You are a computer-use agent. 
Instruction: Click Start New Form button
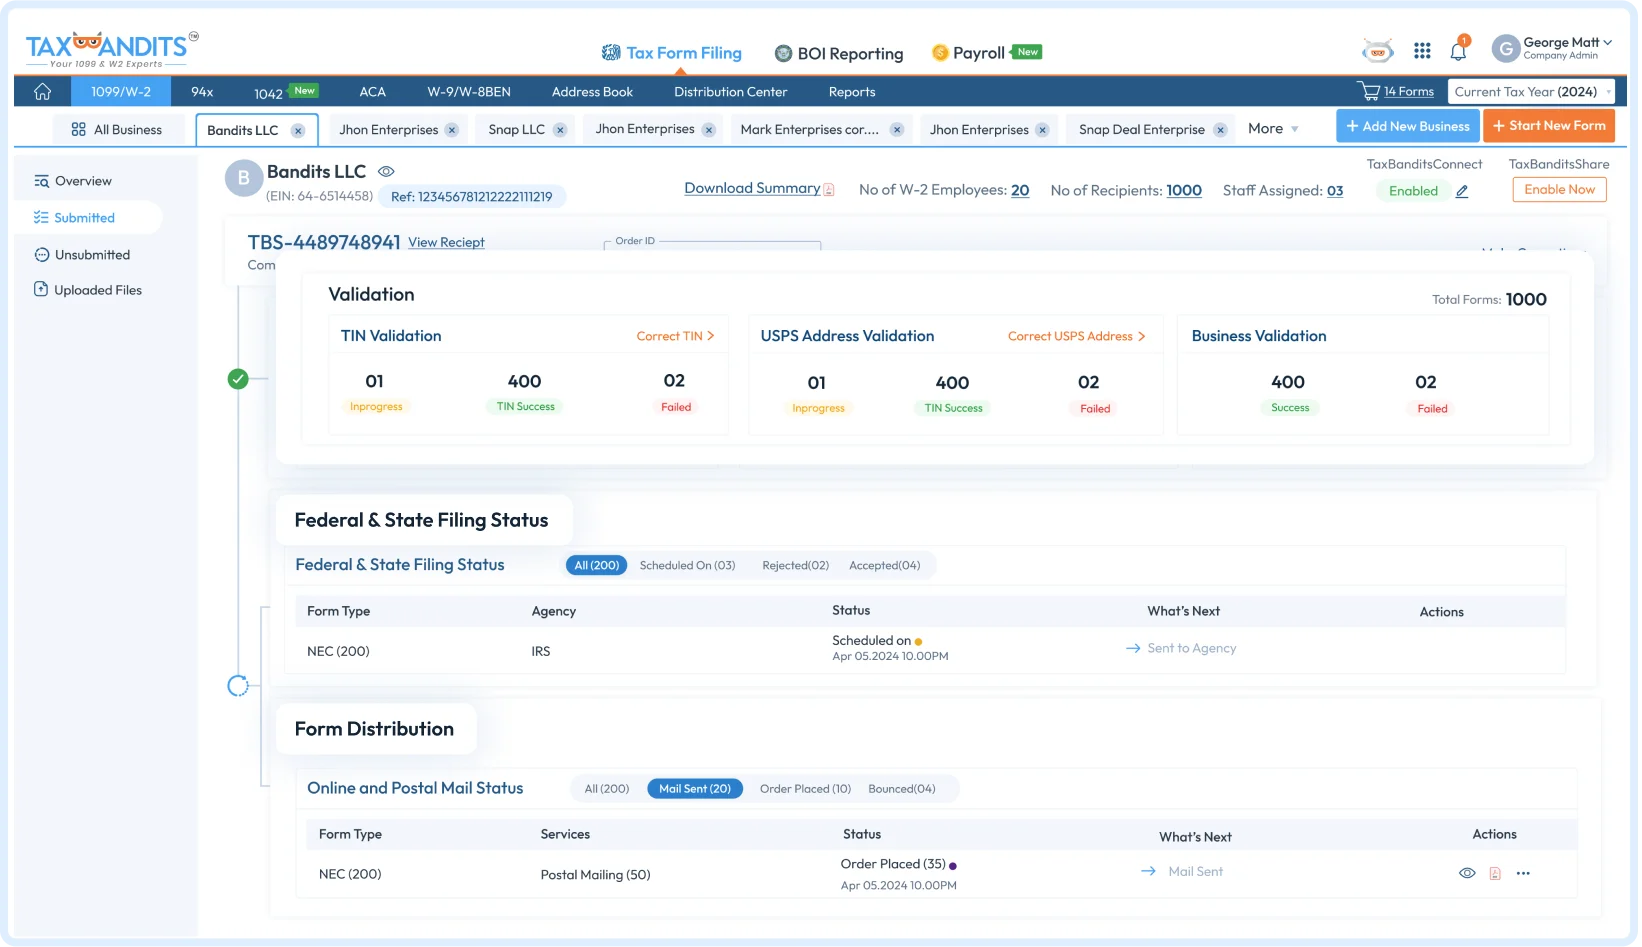click(1551, 126)
